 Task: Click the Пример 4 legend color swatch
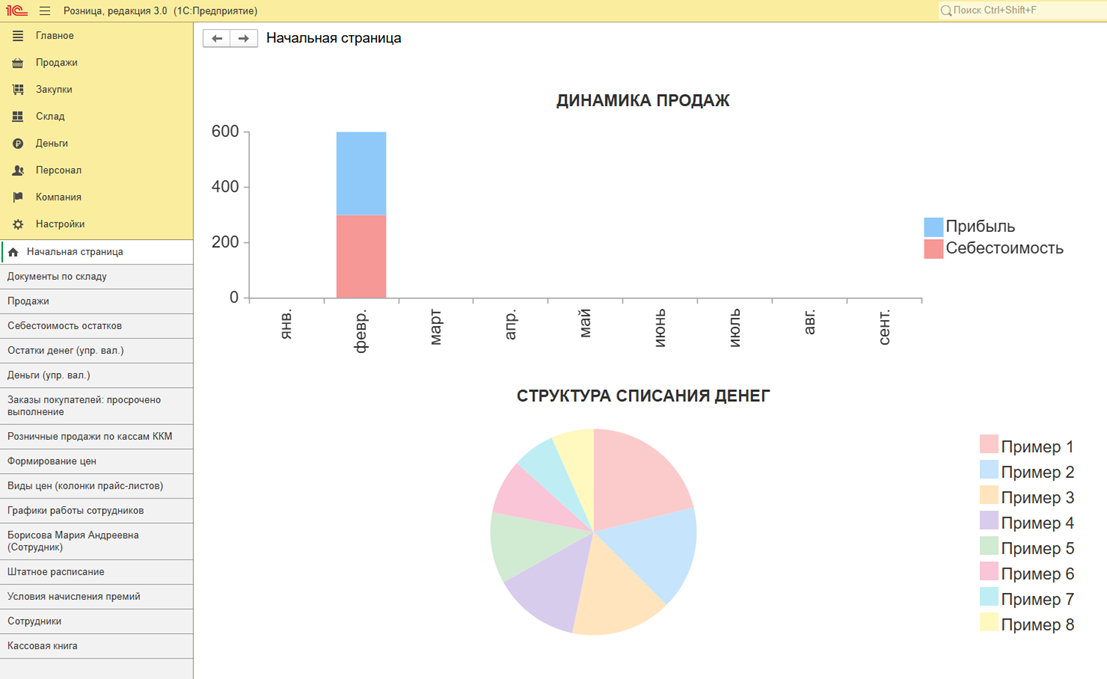988,523
